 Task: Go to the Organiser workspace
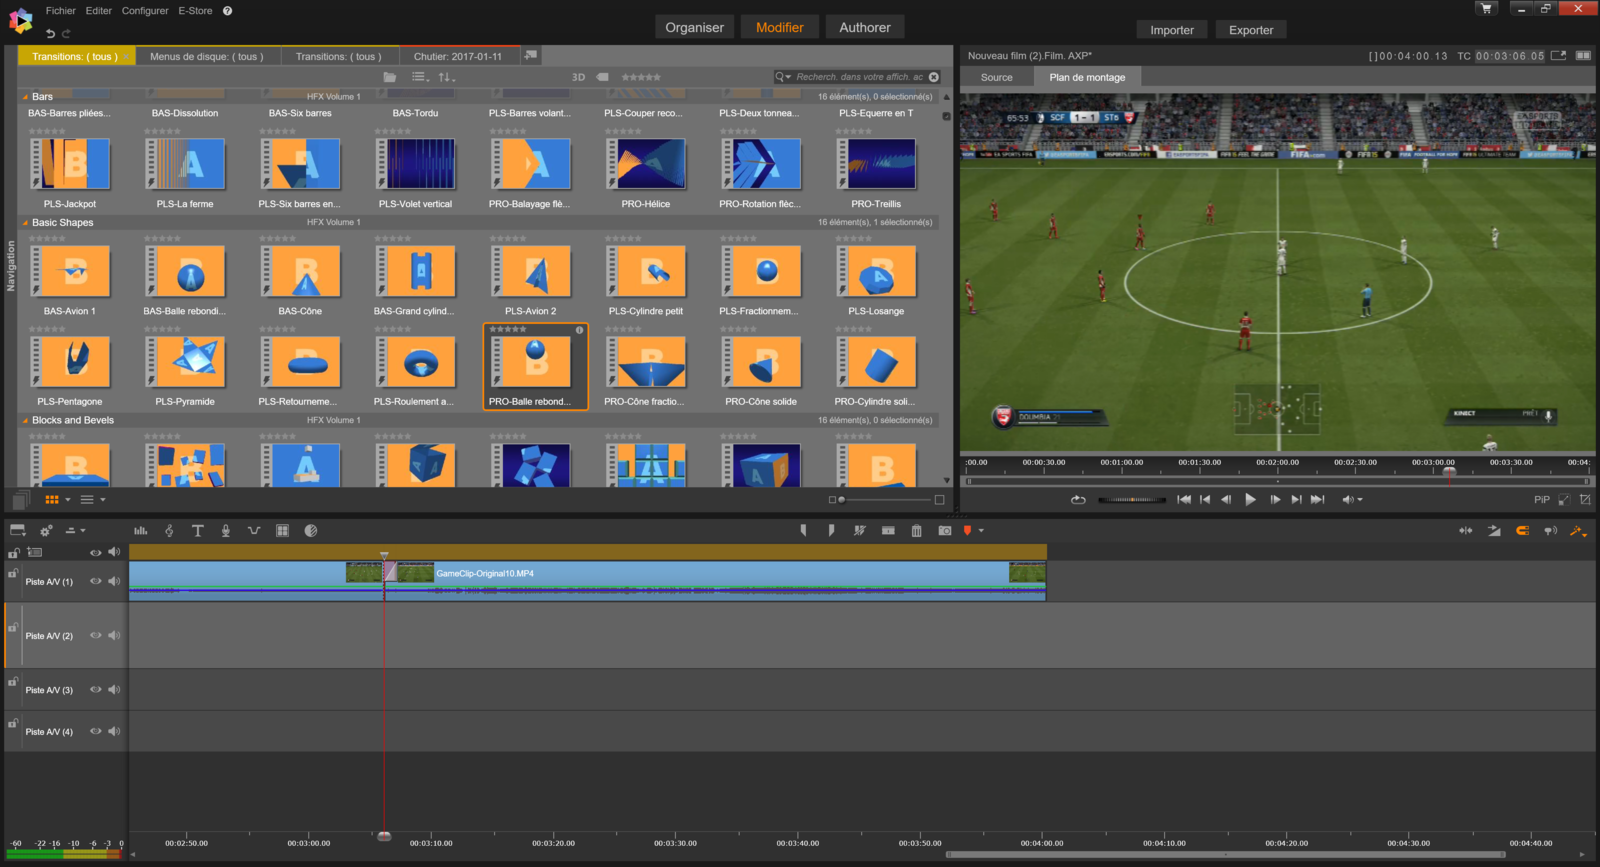694,27
